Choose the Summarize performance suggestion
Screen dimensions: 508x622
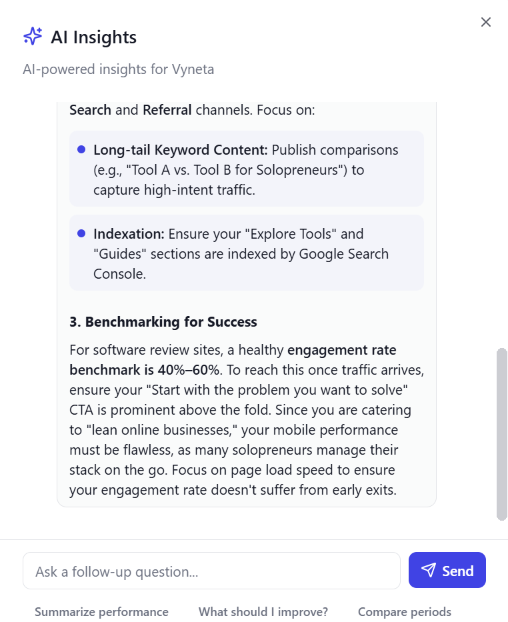tap(102, 612)
